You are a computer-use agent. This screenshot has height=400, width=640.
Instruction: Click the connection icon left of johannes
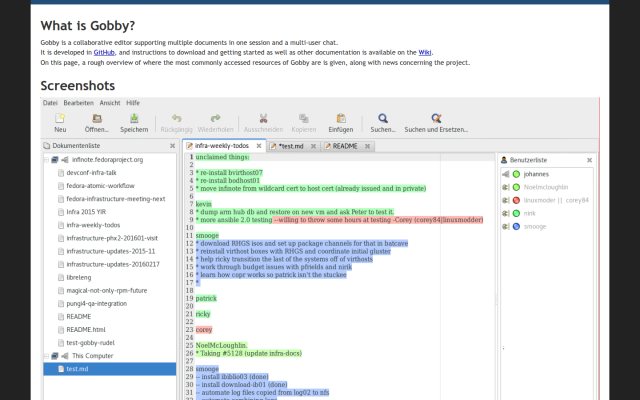[506, 174]
